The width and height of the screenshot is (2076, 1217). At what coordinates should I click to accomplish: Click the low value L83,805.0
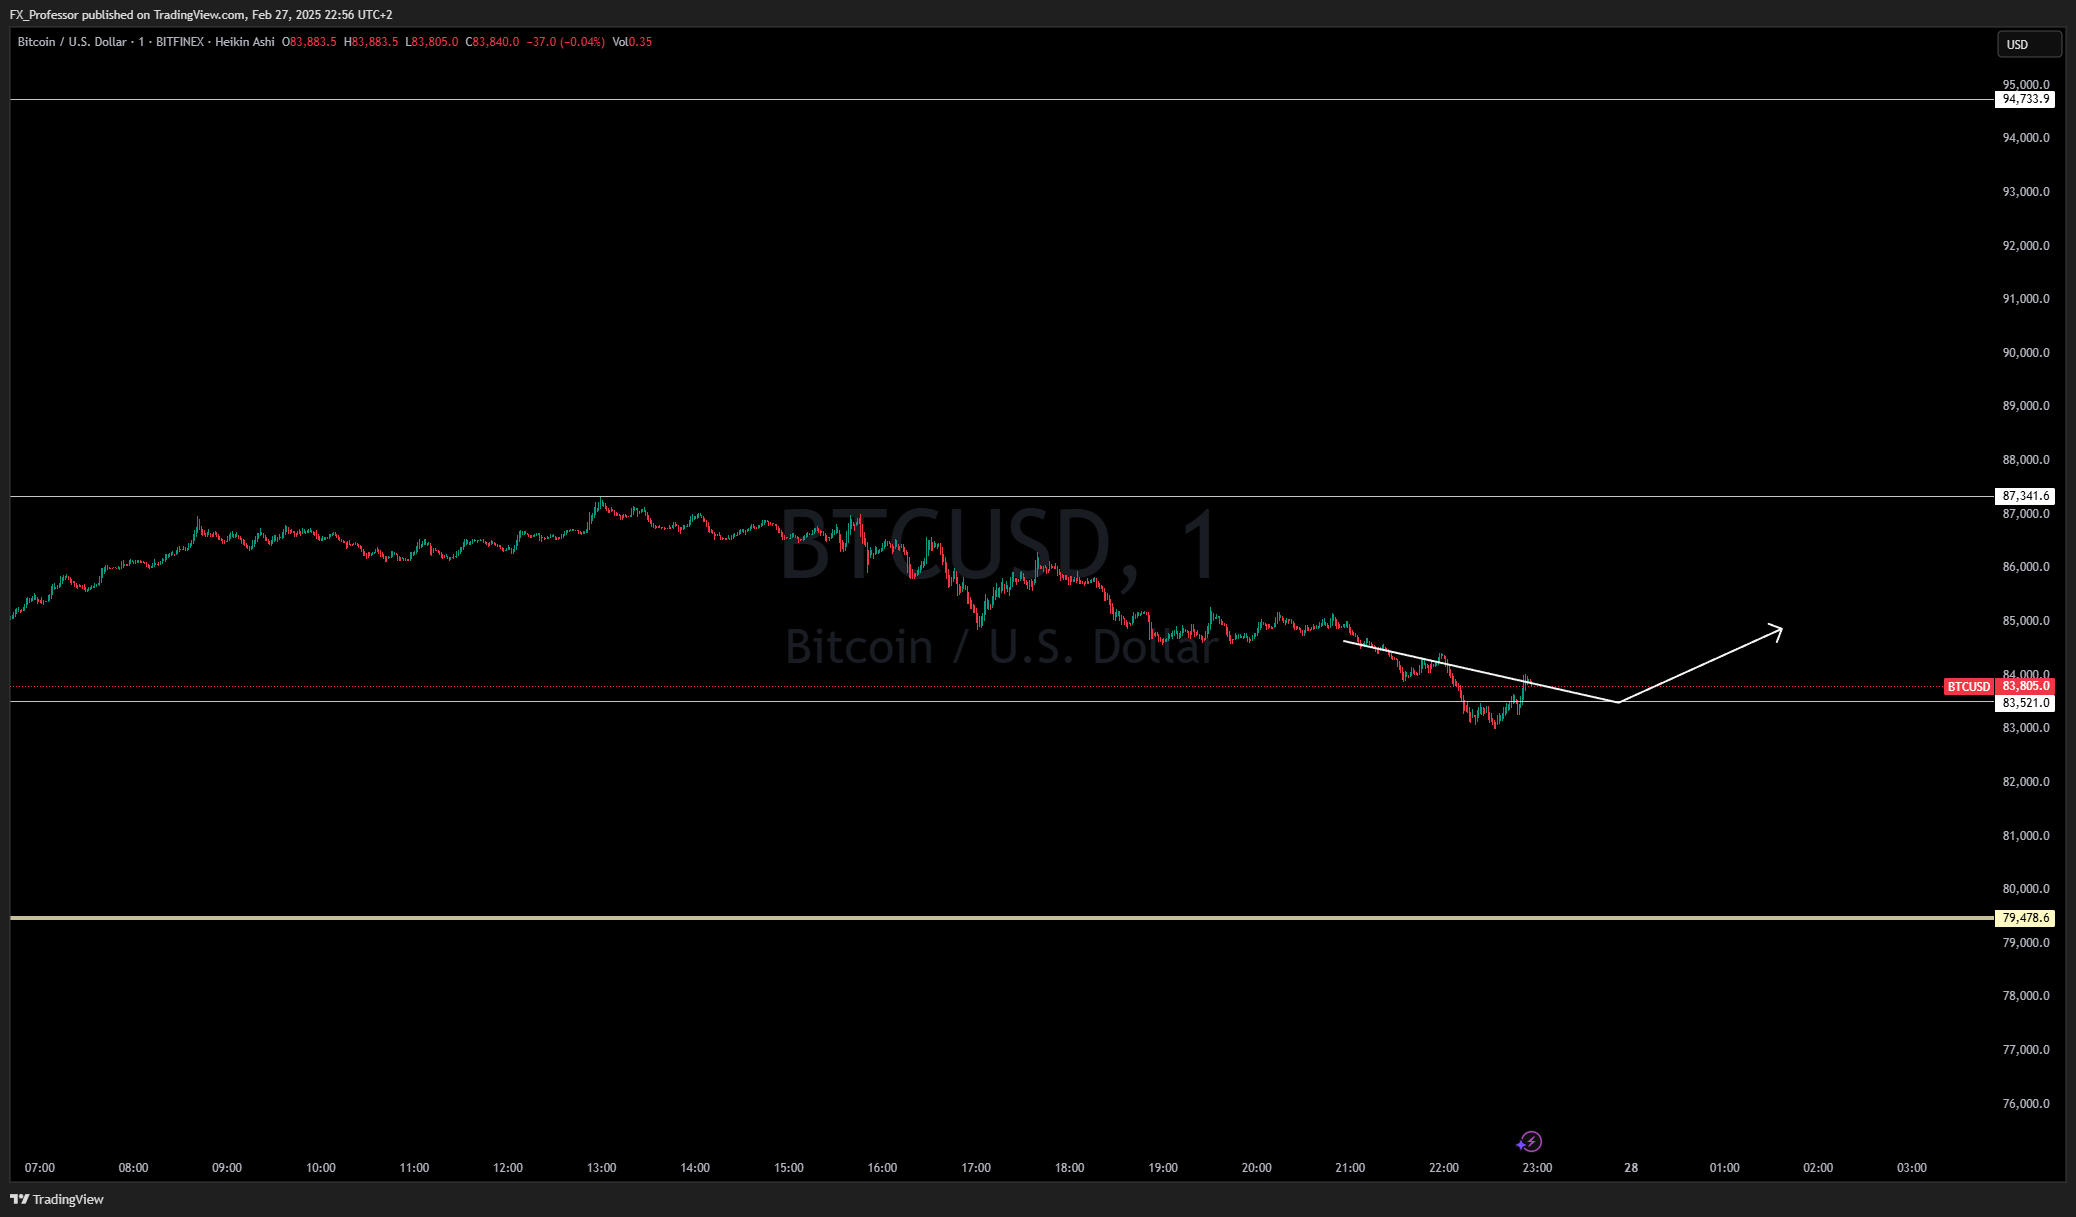pos(432,42)
